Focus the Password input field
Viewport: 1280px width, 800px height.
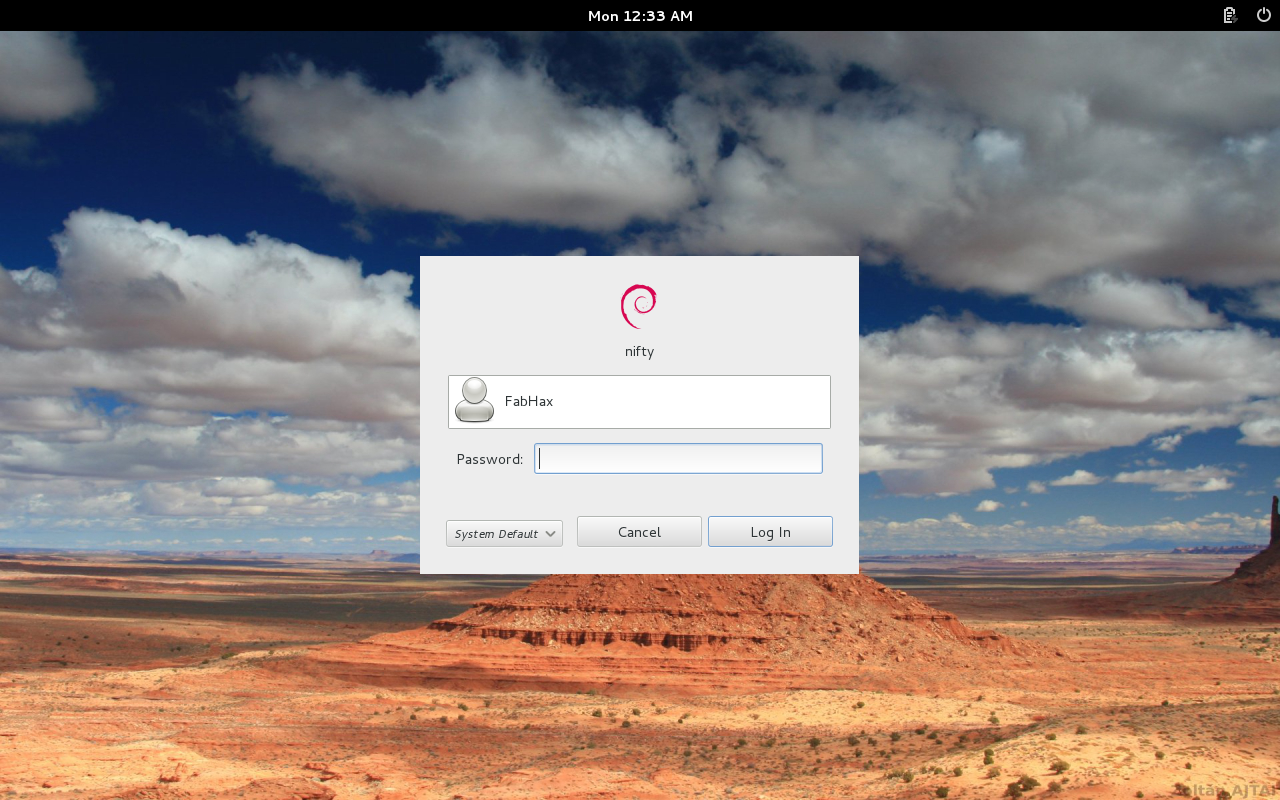[678, 459]
